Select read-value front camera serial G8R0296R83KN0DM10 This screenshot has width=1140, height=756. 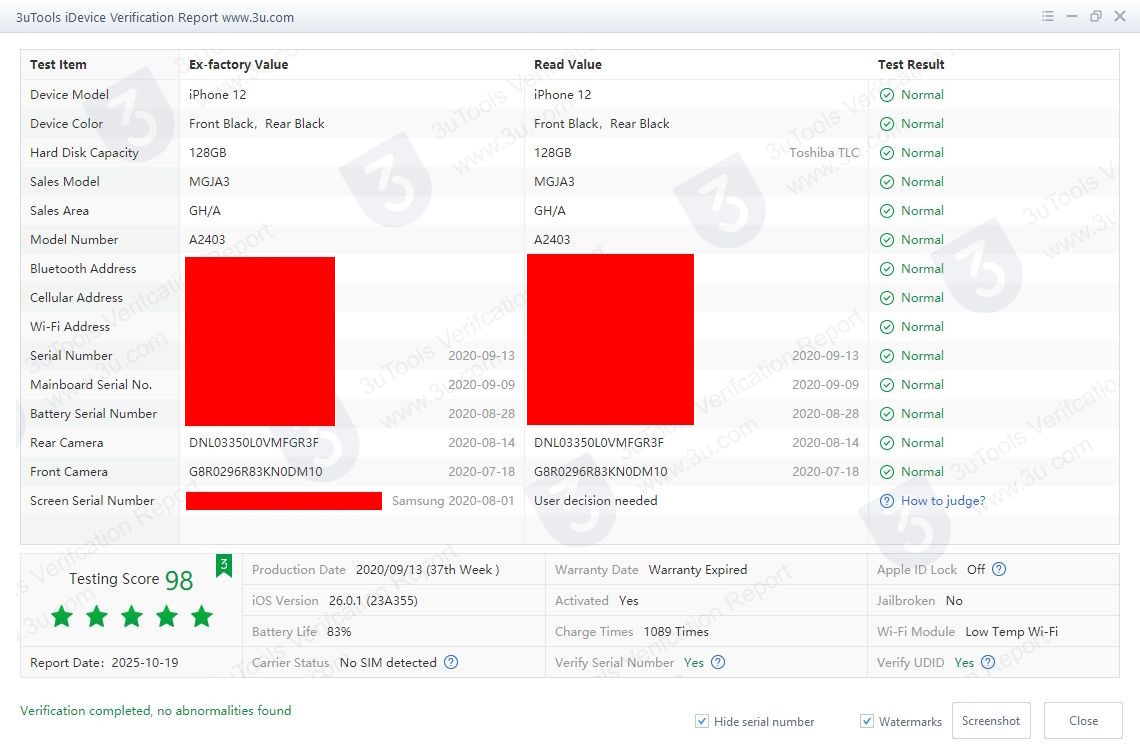tap(601, 472)
